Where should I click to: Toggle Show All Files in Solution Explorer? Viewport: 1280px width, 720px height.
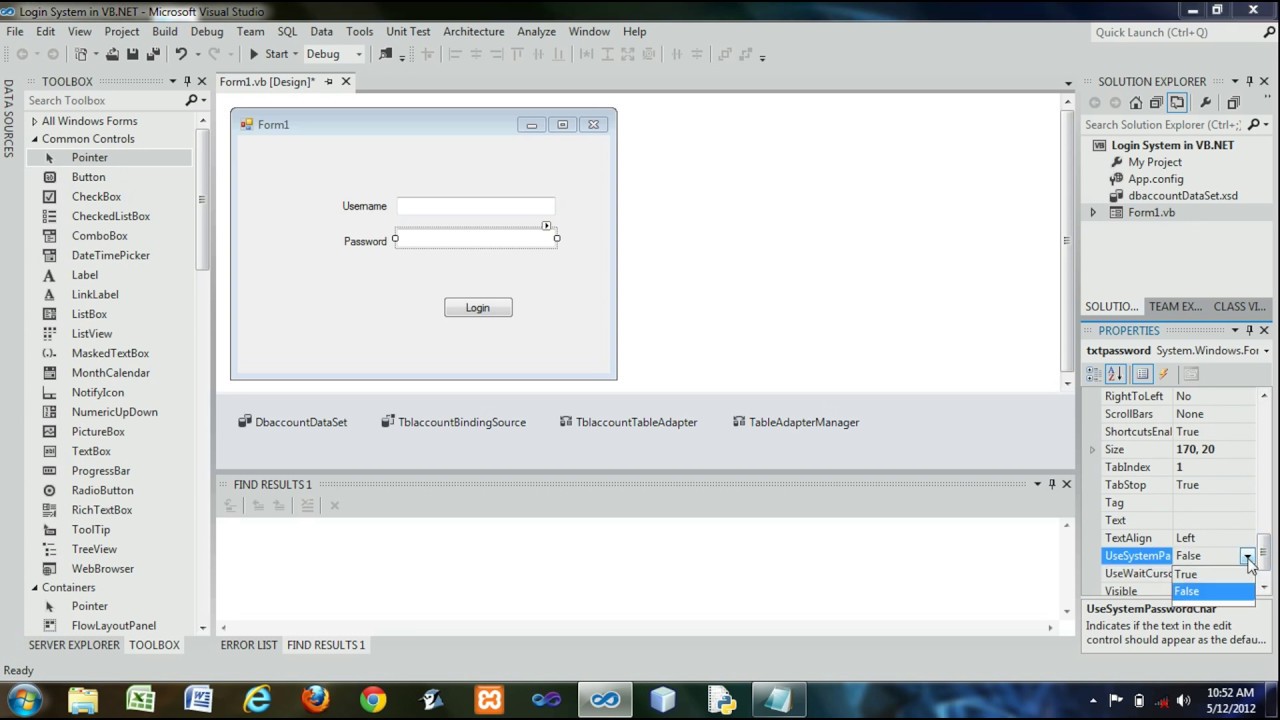click(x=1177, y=102)
